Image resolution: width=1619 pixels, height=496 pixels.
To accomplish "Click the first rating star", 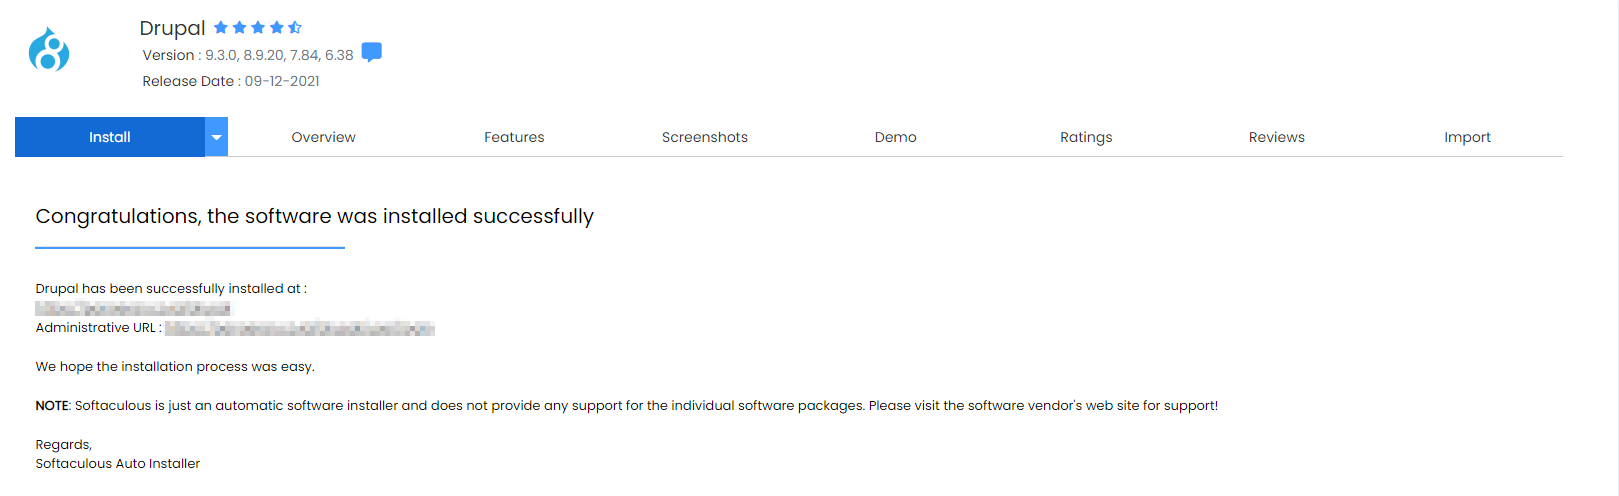I will pyautogui.click(x=221, y=28).
